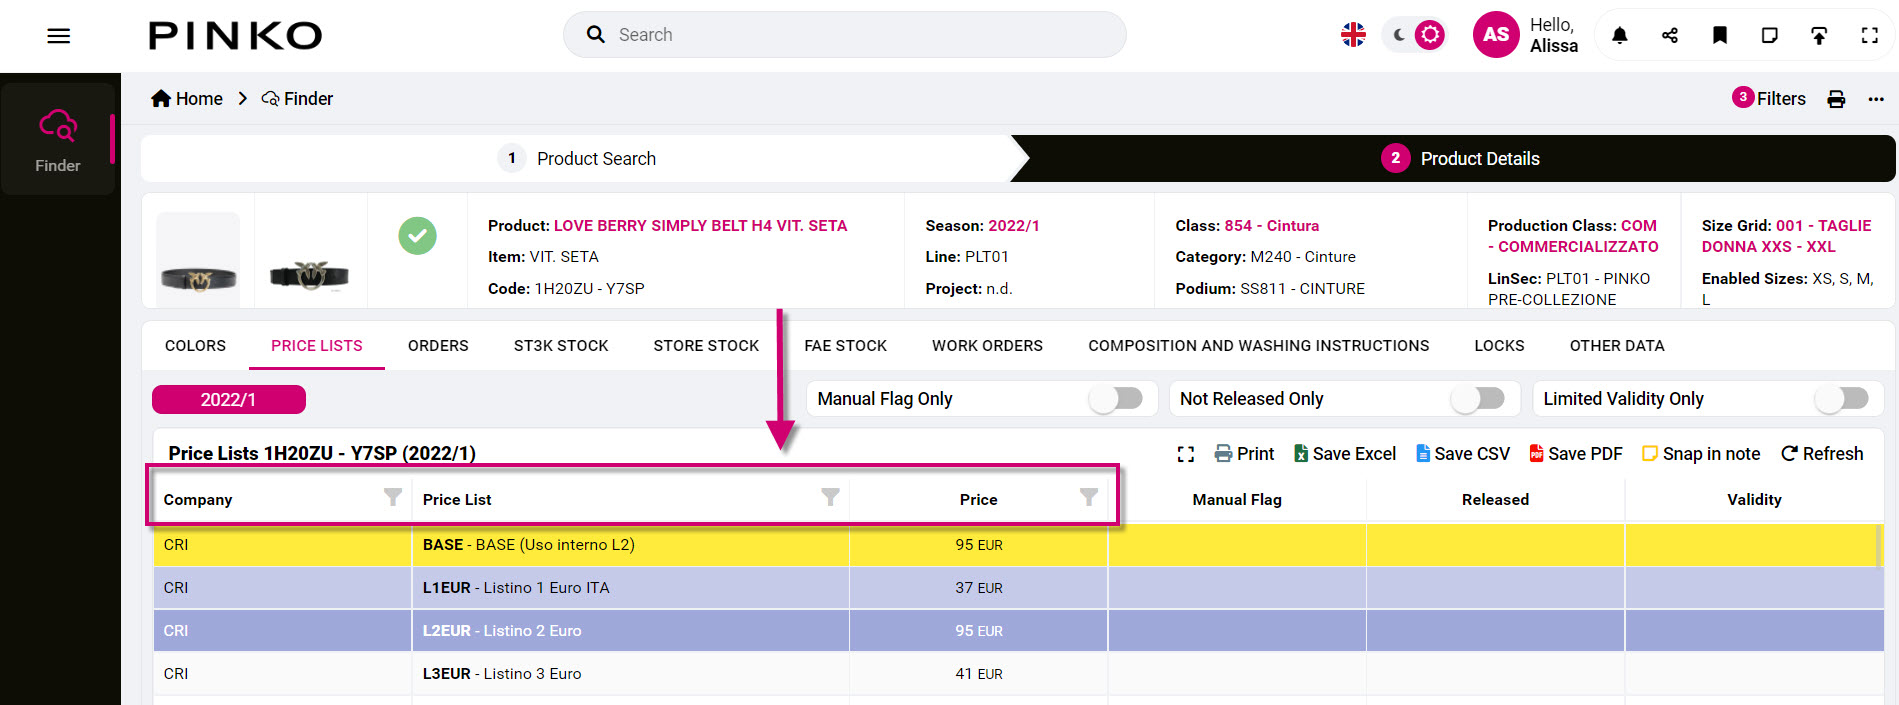Save price lists as CSV
Viewport: 1899px width, 705px height.
click(1463, 454)
